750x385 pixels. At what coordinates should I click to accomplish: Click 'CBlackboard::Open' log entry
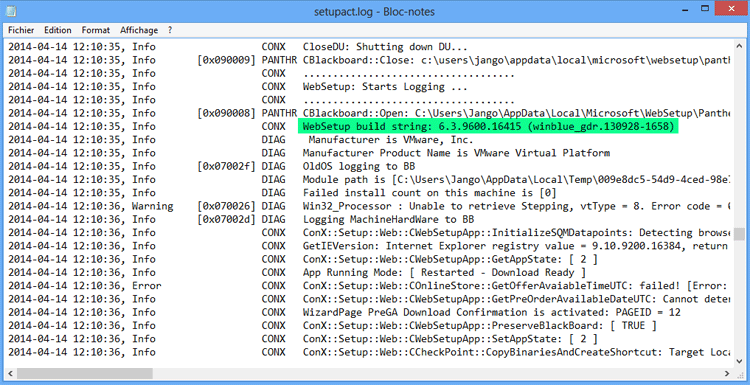click(x=517, y=113)
